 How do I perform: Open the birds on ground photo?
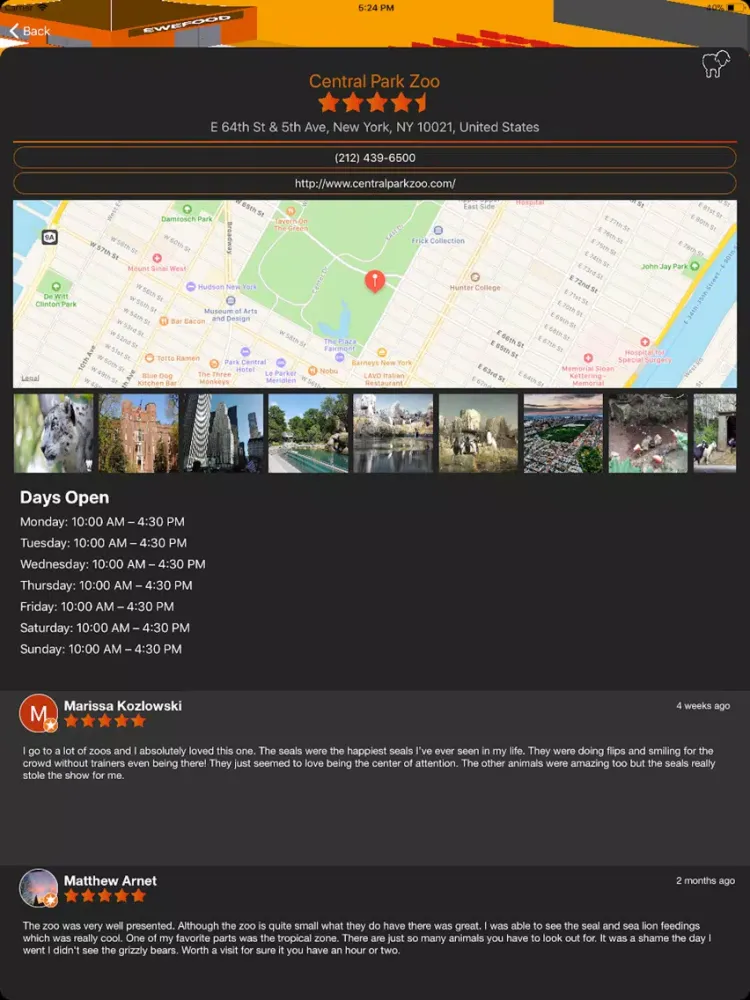coord(648,433)
